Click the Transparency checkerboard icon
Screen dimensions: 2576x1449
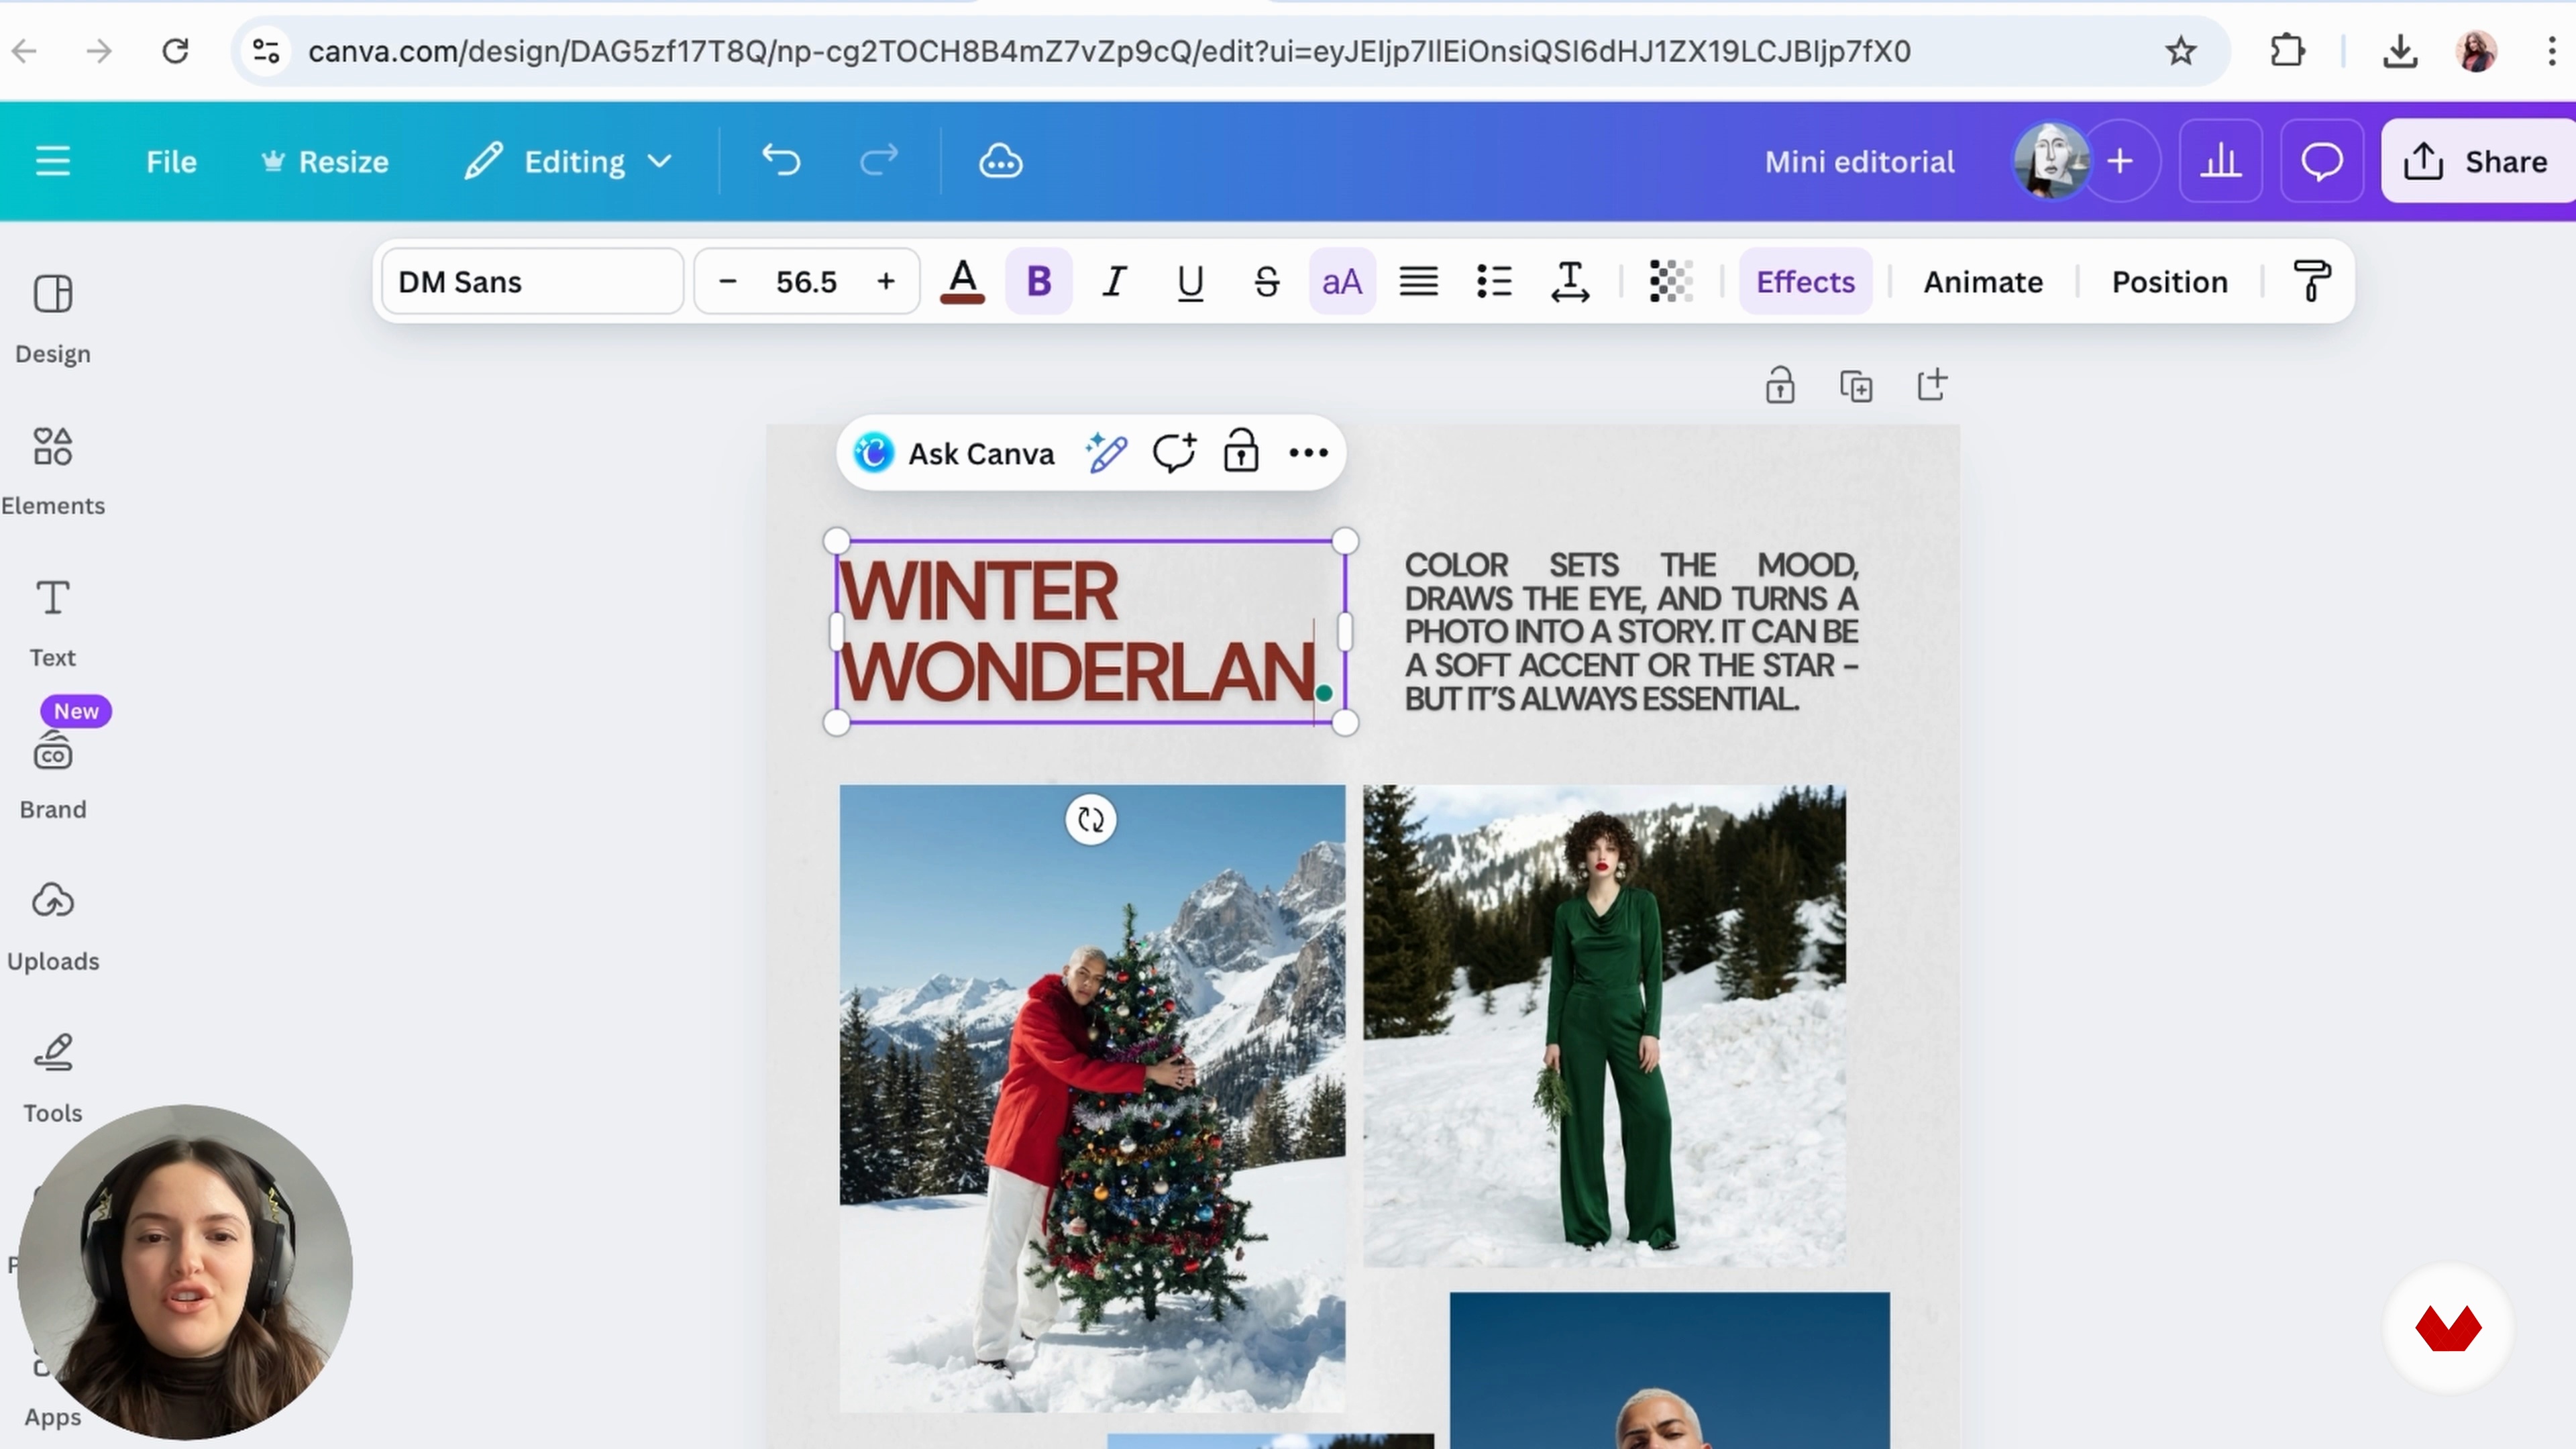[x=1670, y=282]
